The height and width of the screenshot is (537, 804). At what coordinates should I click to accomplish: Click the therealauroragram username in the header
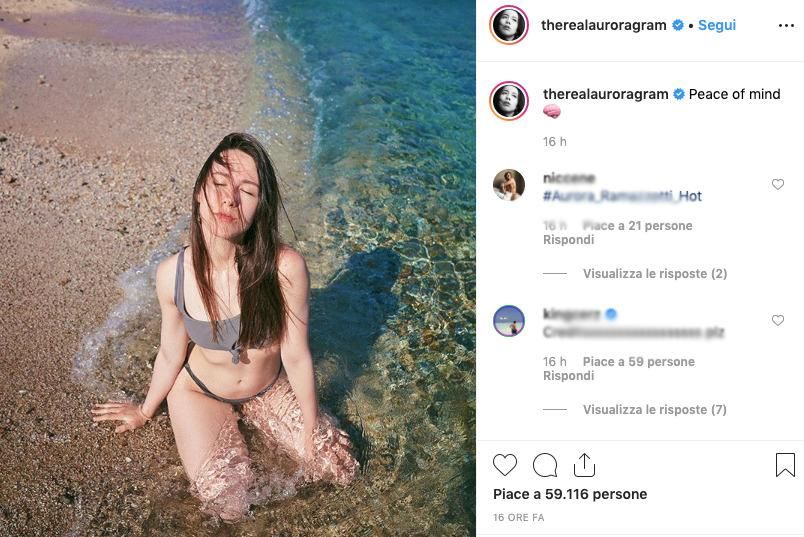pyautogui.click(x=604, y=25)
